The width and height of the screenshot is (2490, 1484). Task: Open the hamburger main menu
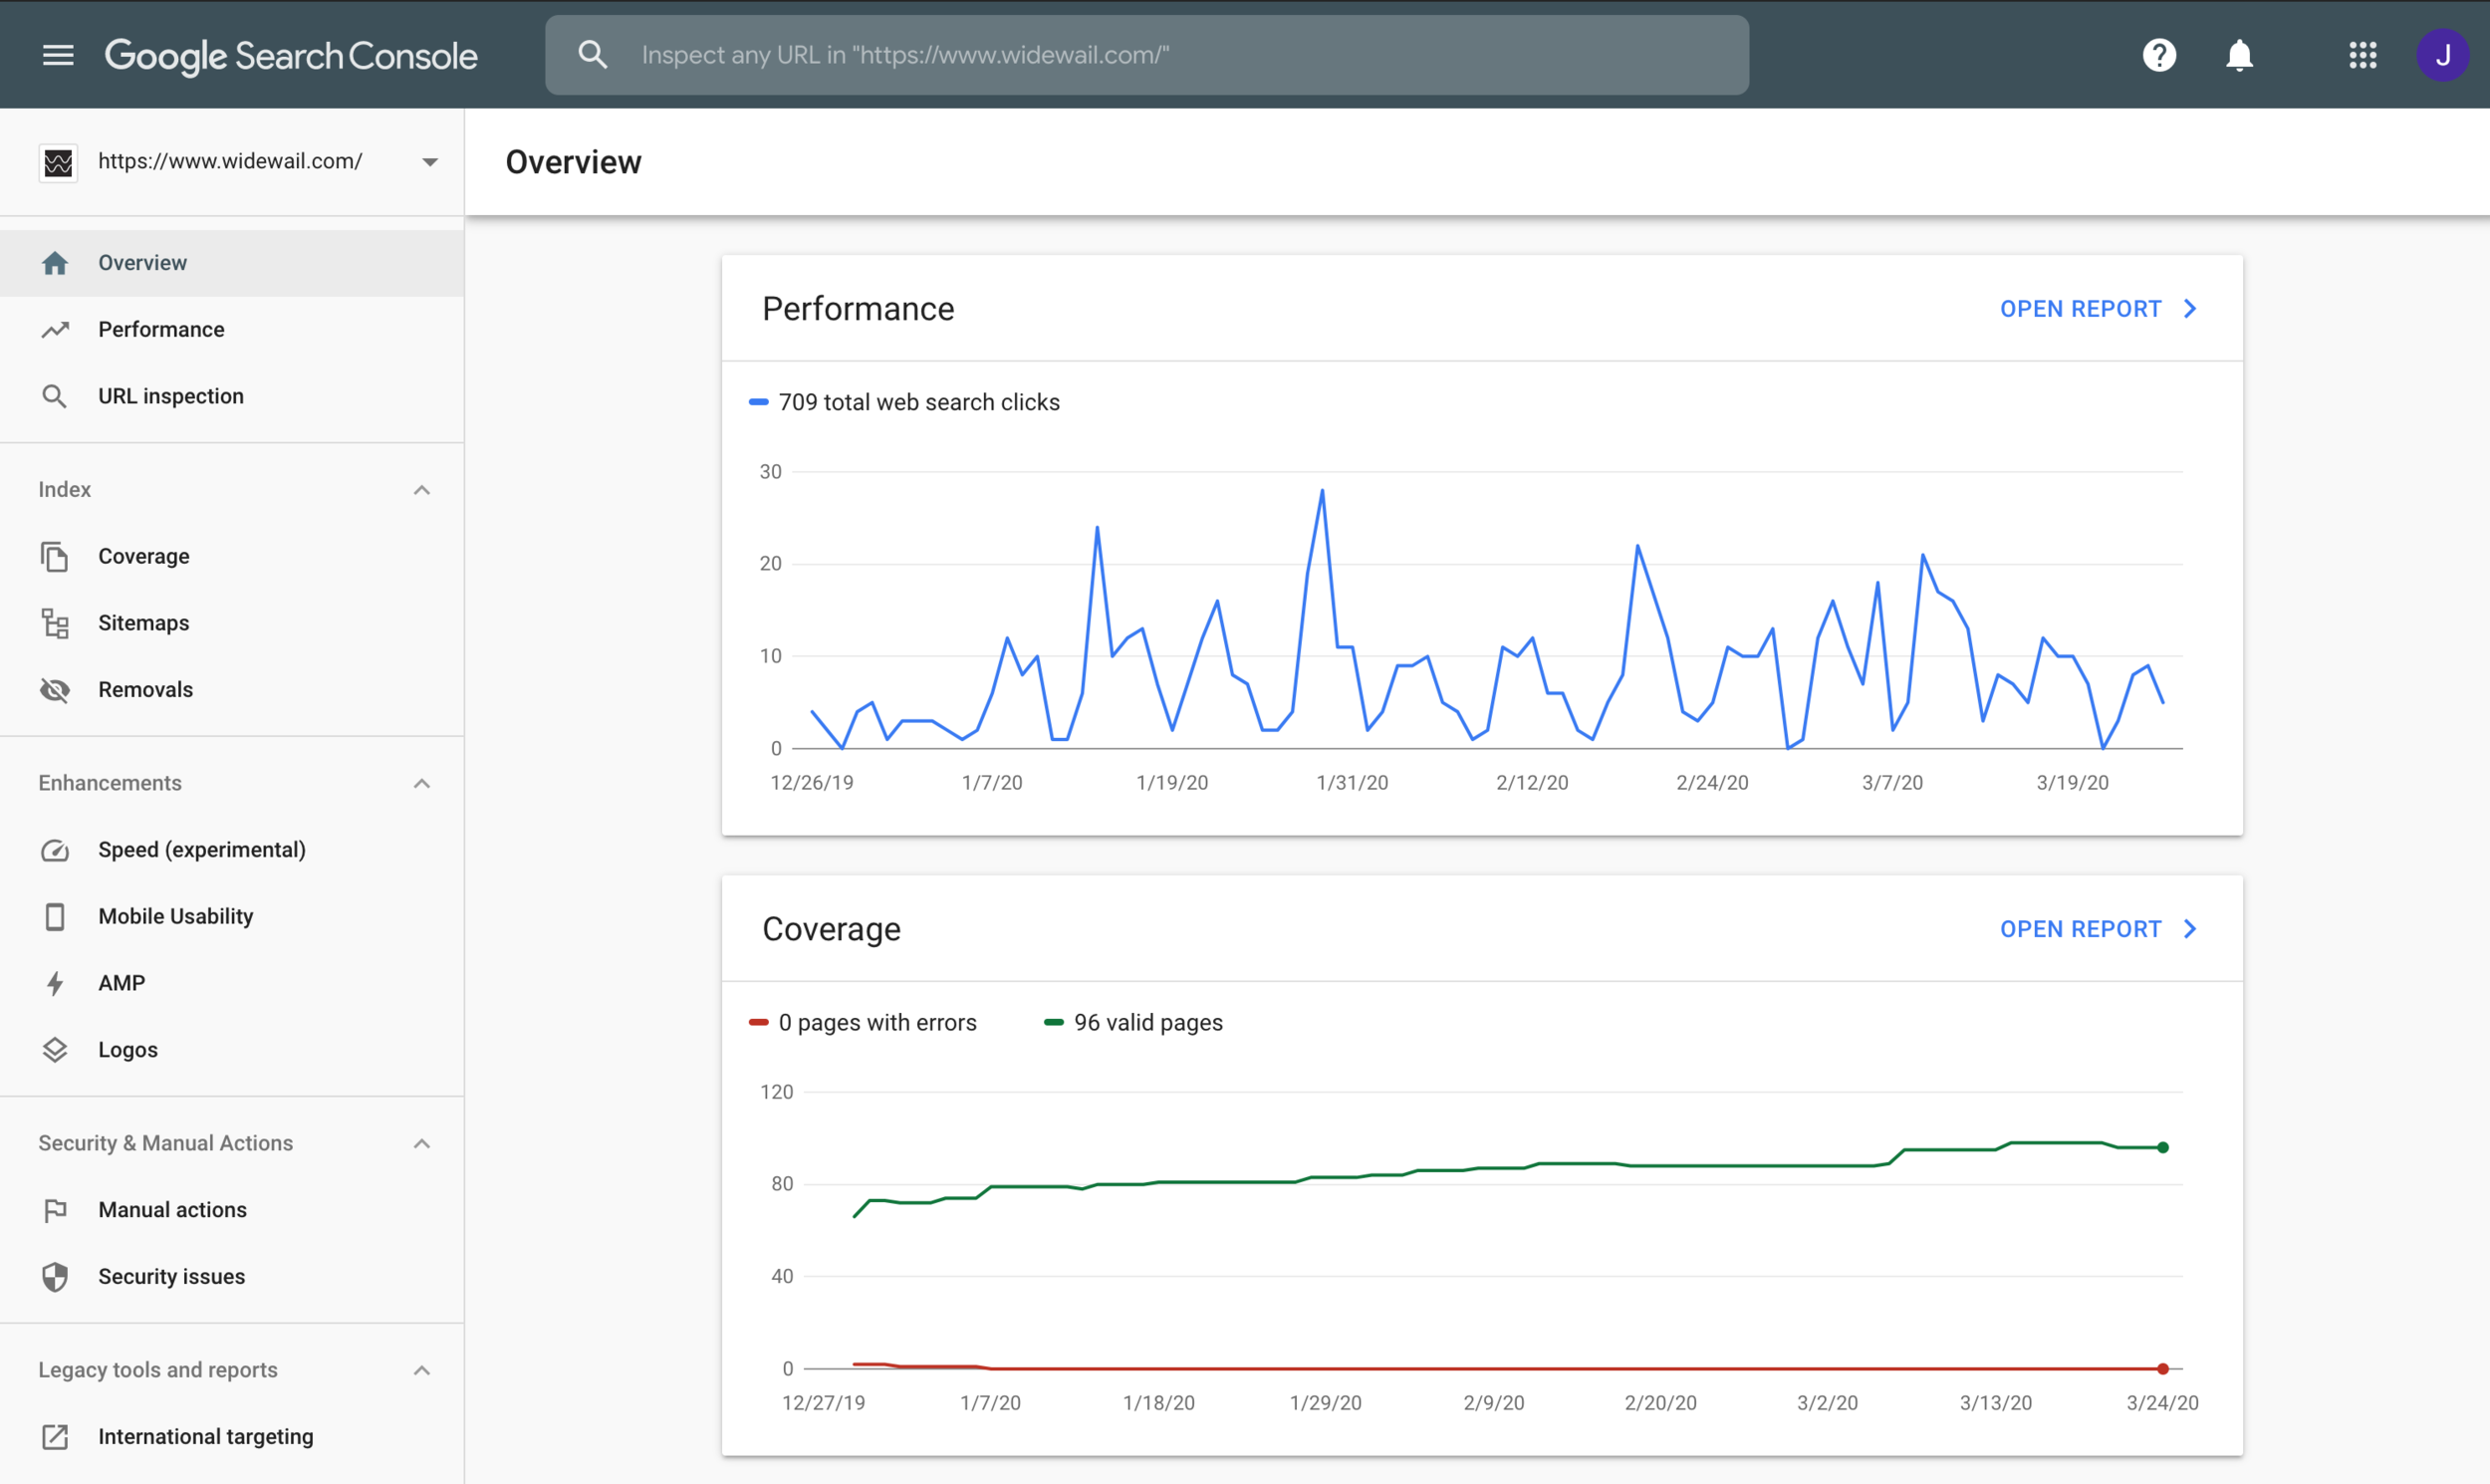click(x=58, y=55)
